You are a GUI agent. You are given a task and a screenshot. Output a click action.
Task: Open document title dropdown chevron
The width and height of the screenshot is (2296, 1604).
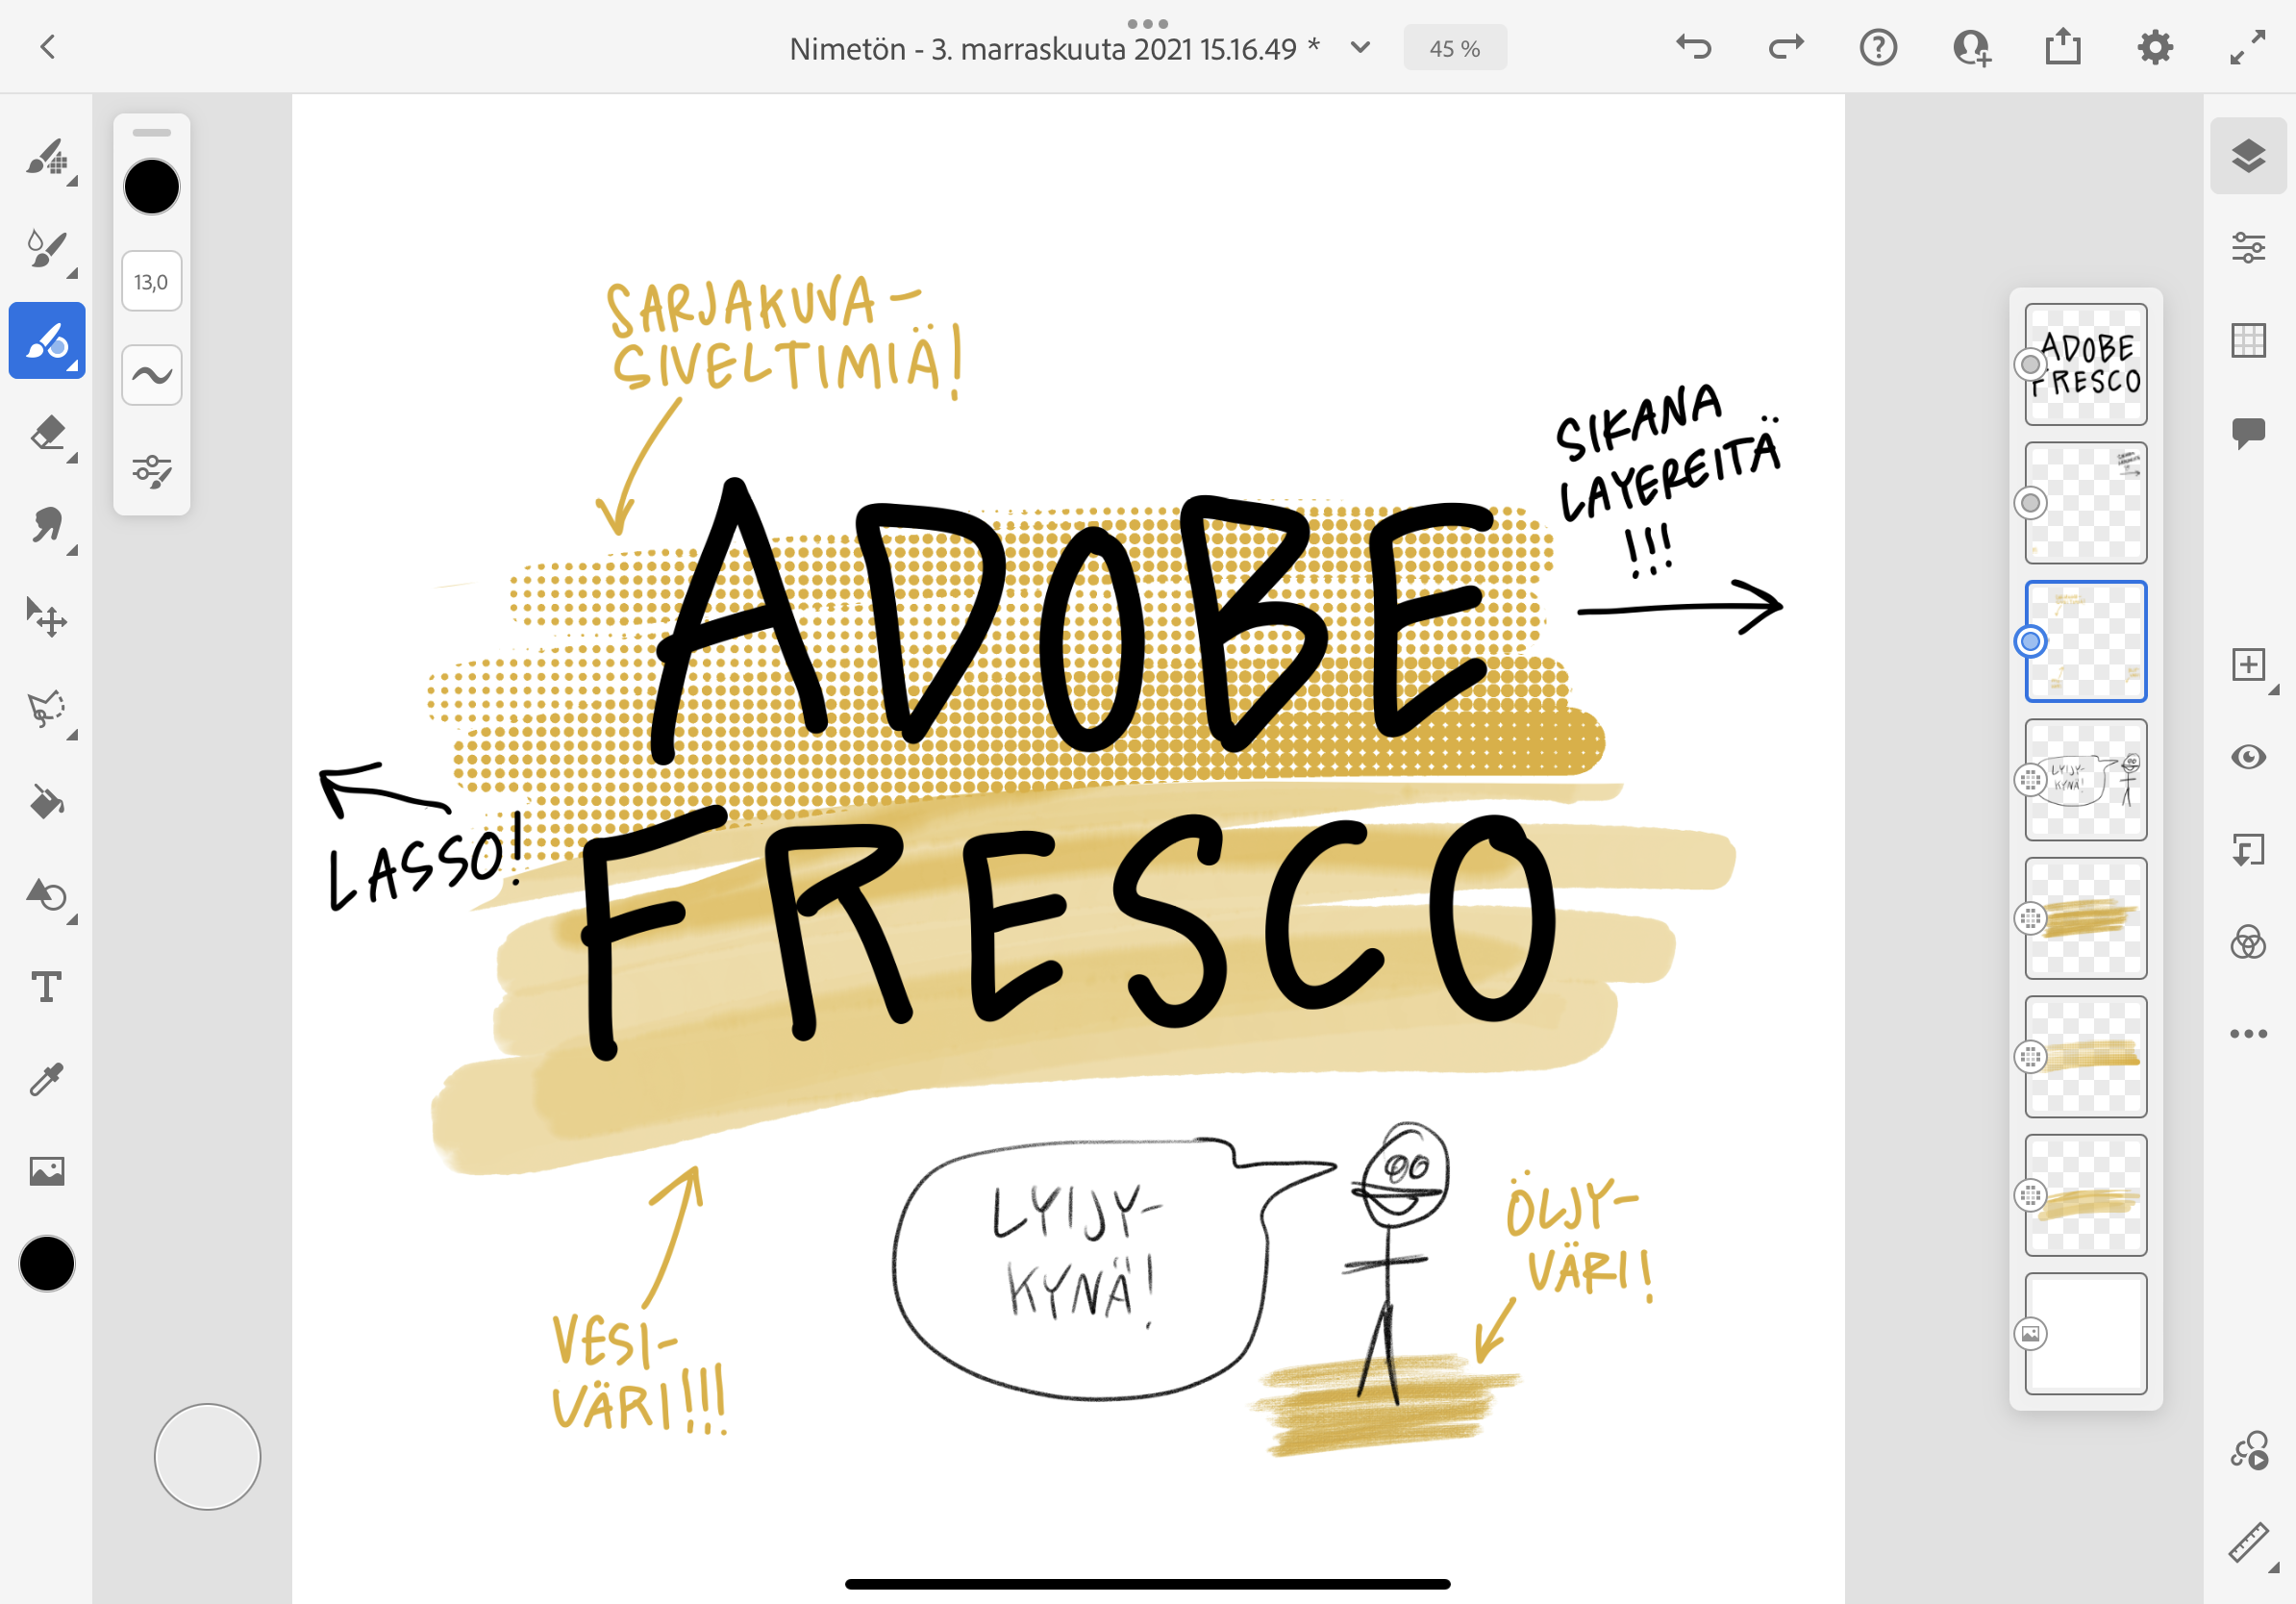[x=1360, y=47]
